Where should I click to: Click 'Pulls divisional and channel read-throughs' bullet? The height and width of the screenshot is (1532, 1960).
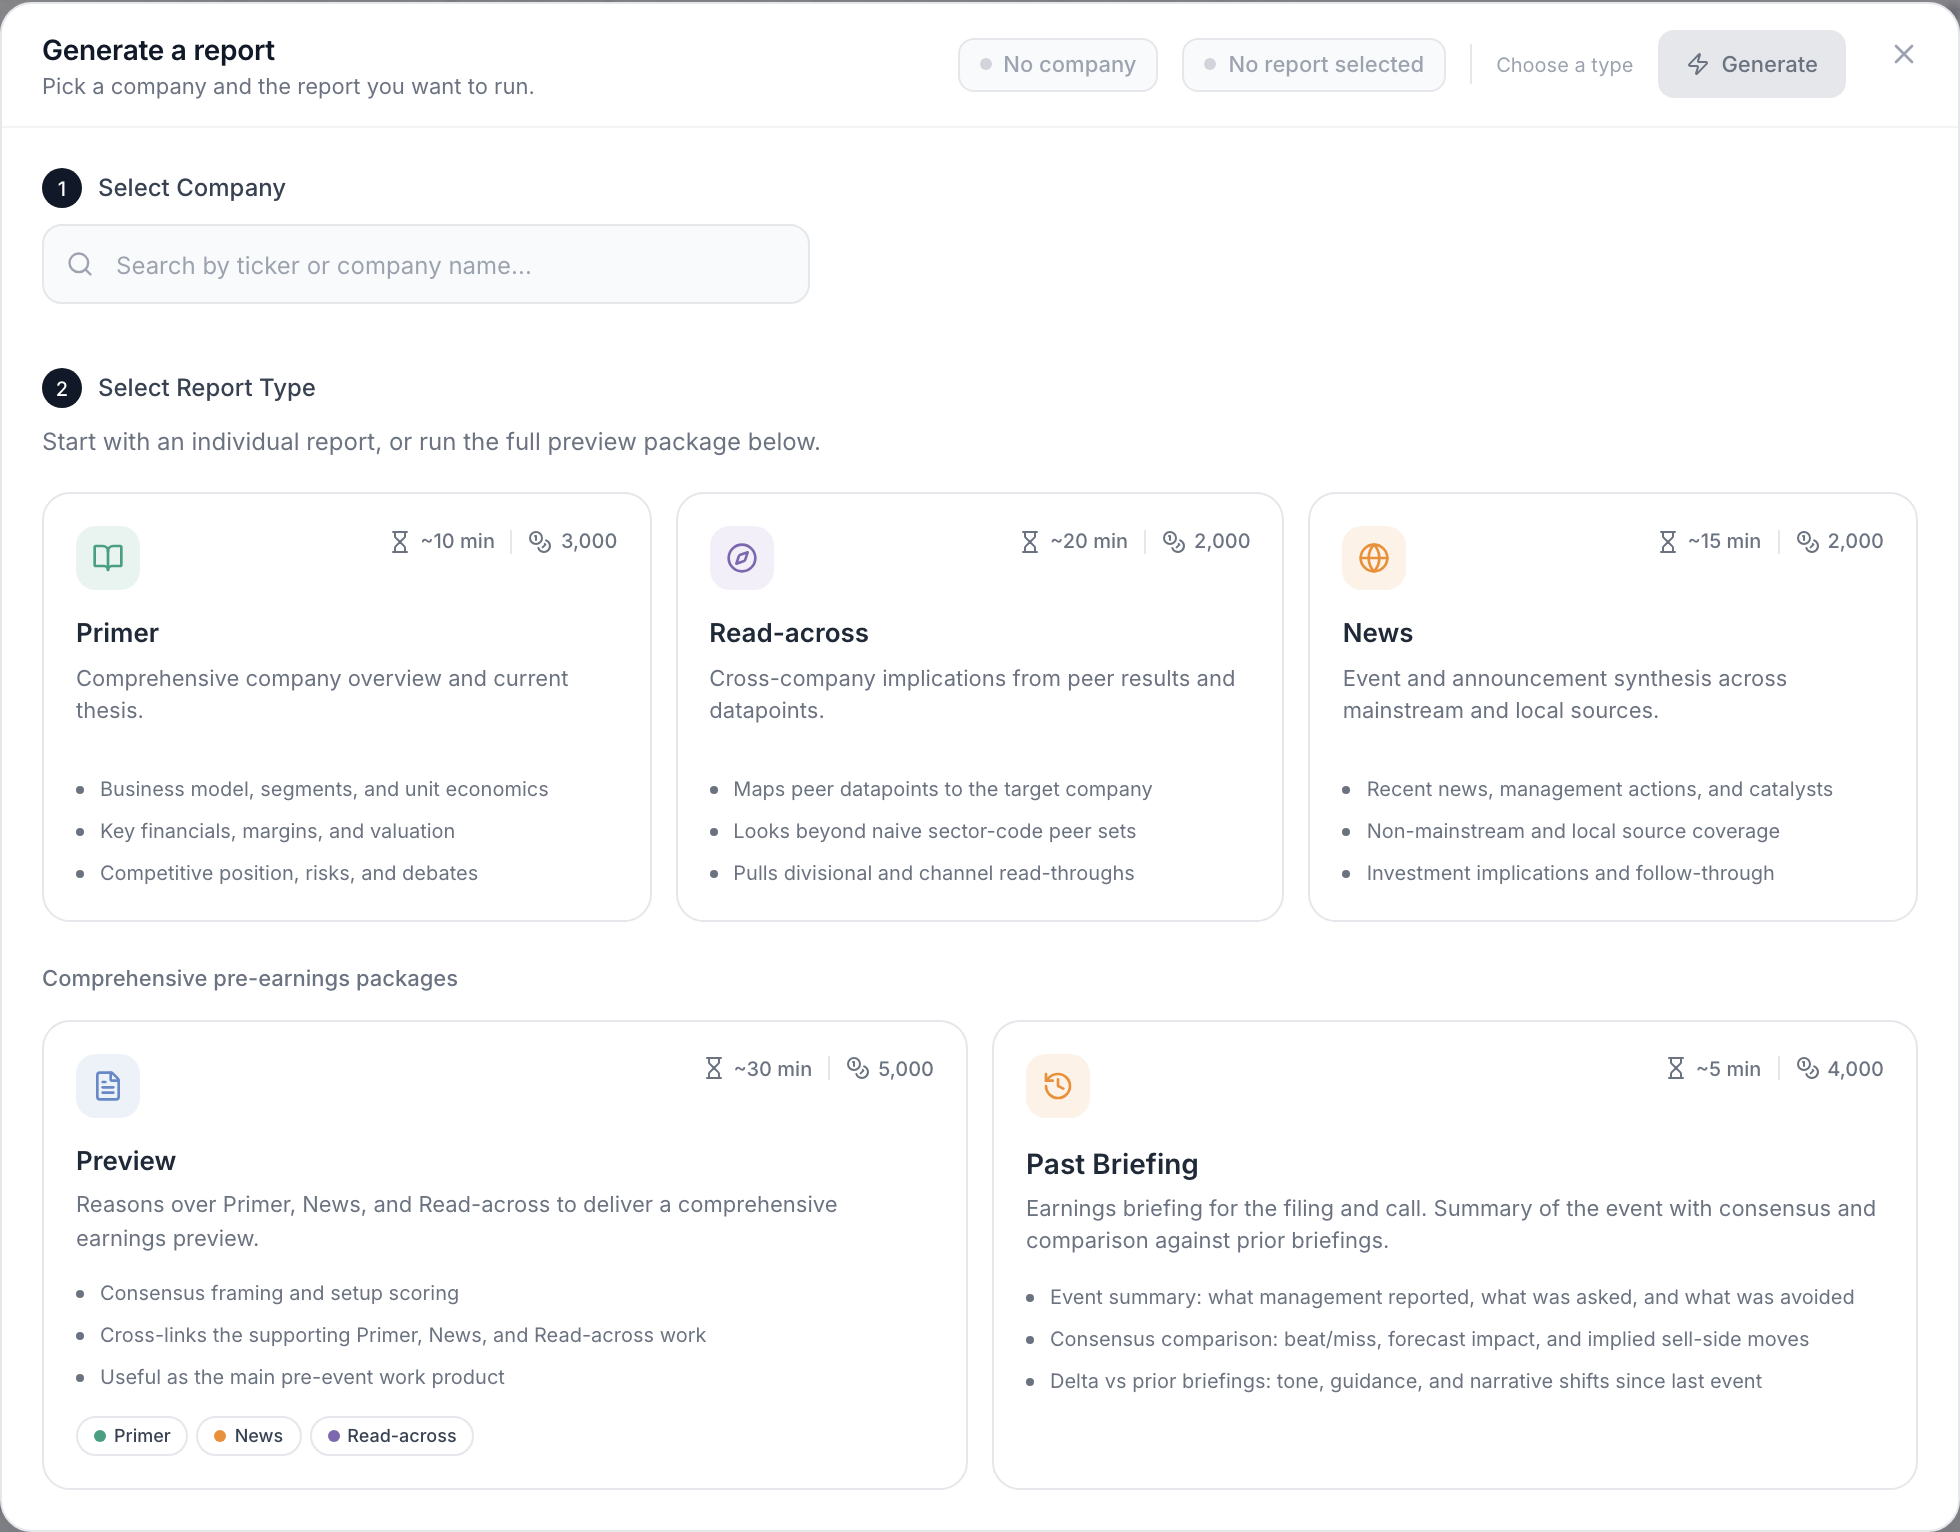(x=933, y=873)
